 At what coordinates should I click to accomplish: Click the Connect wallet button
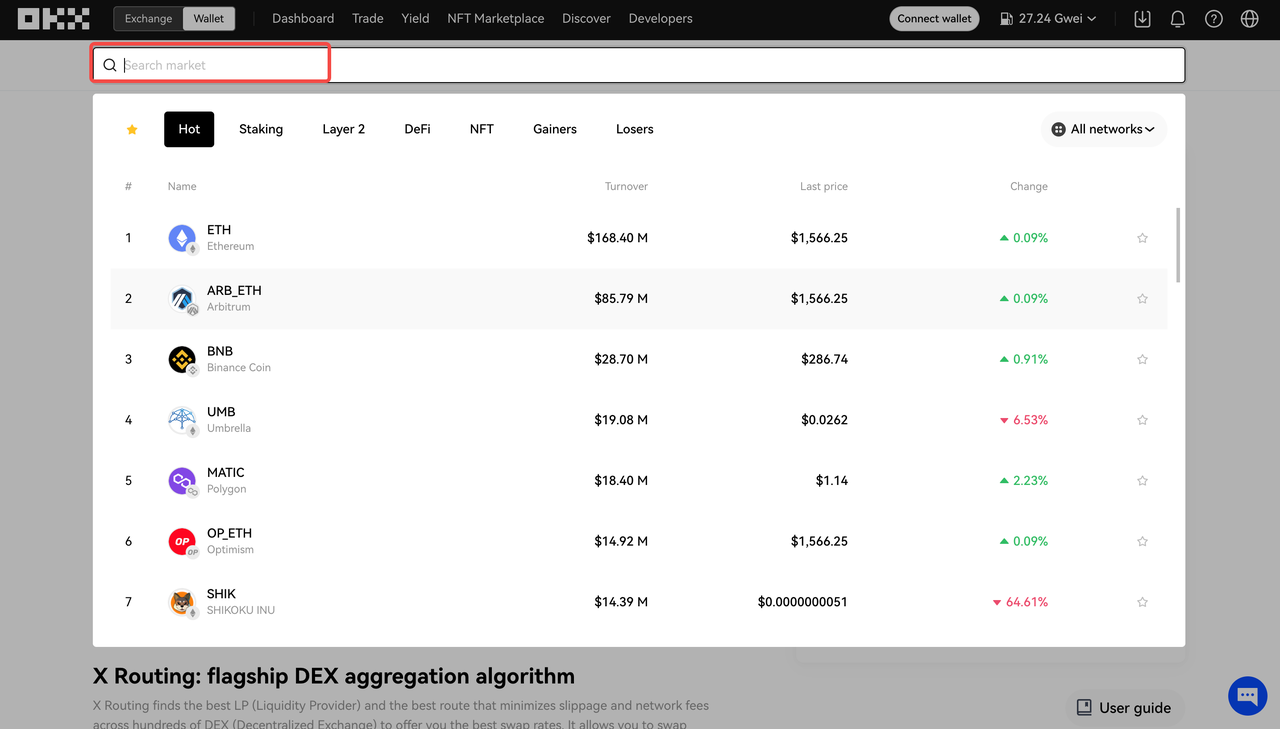coord(934,18)
